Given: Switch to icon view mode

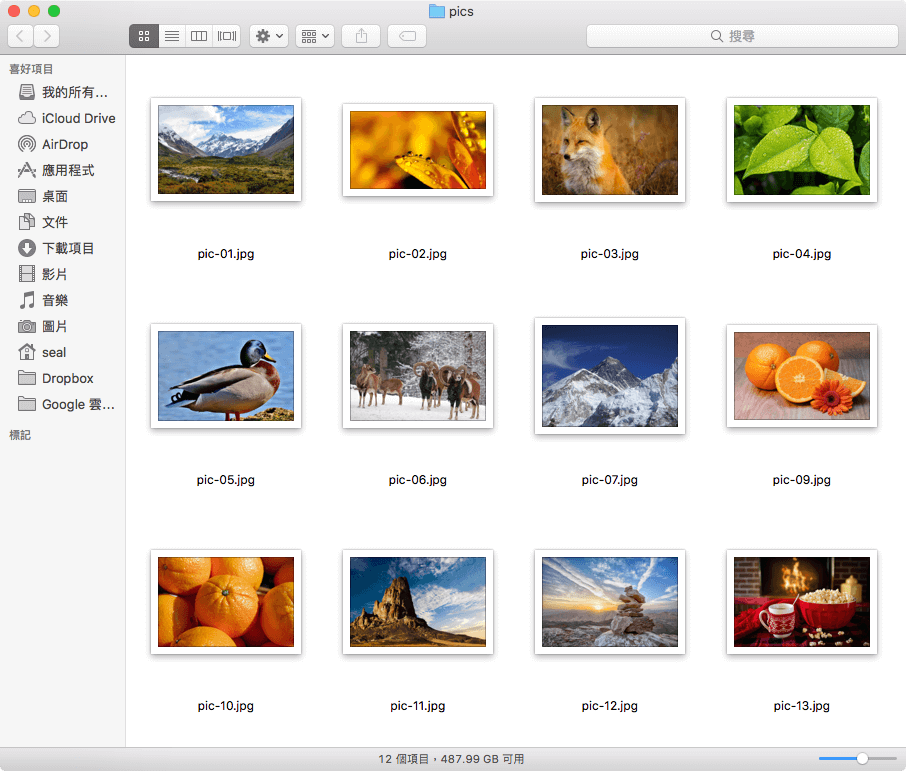Looking at the screenshot, I should (143, 36).
